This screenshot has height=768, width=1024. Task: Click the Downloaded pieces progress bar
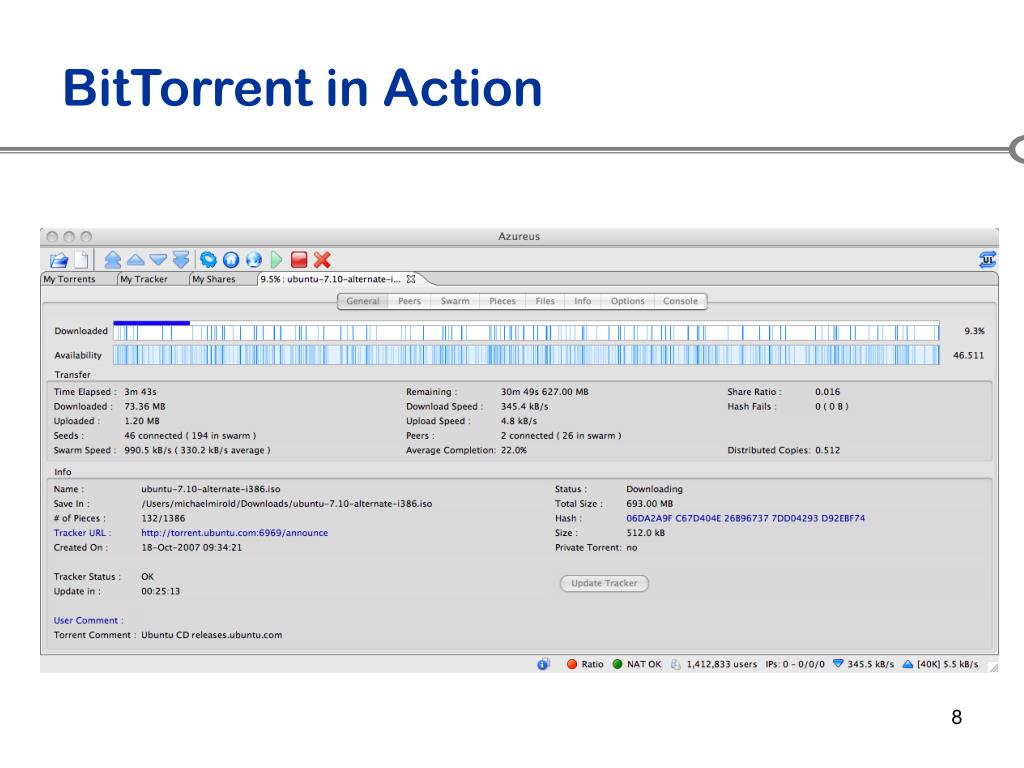pyautogui.click(x=526, y=332)
